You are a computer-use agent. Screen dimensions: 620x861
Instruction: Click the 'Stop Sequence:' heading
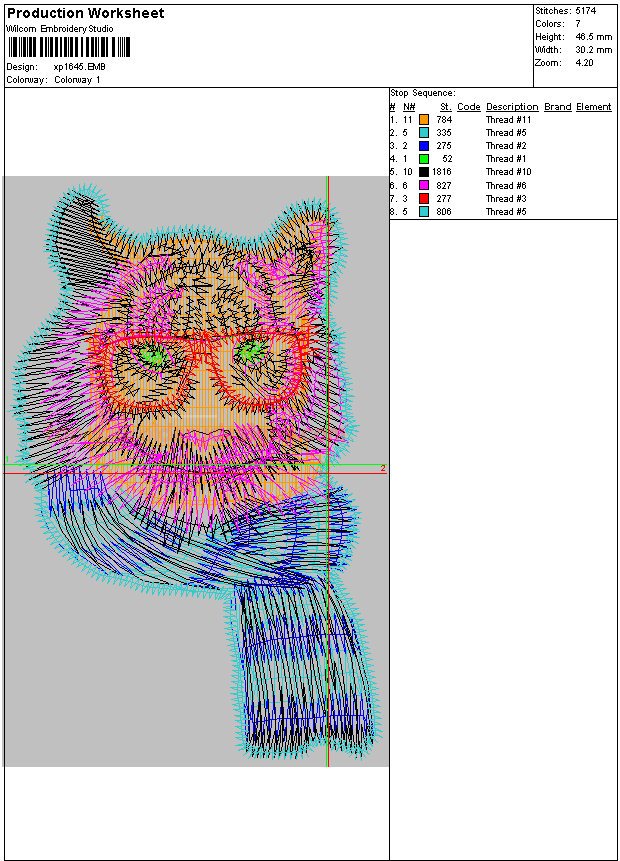tap(423, 93)
